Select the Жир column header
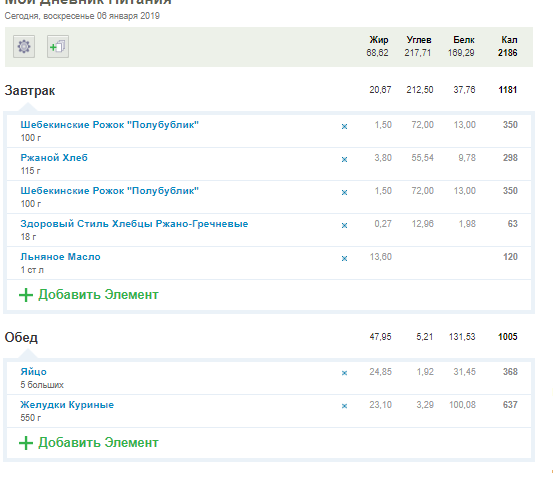 coord(379,40)
